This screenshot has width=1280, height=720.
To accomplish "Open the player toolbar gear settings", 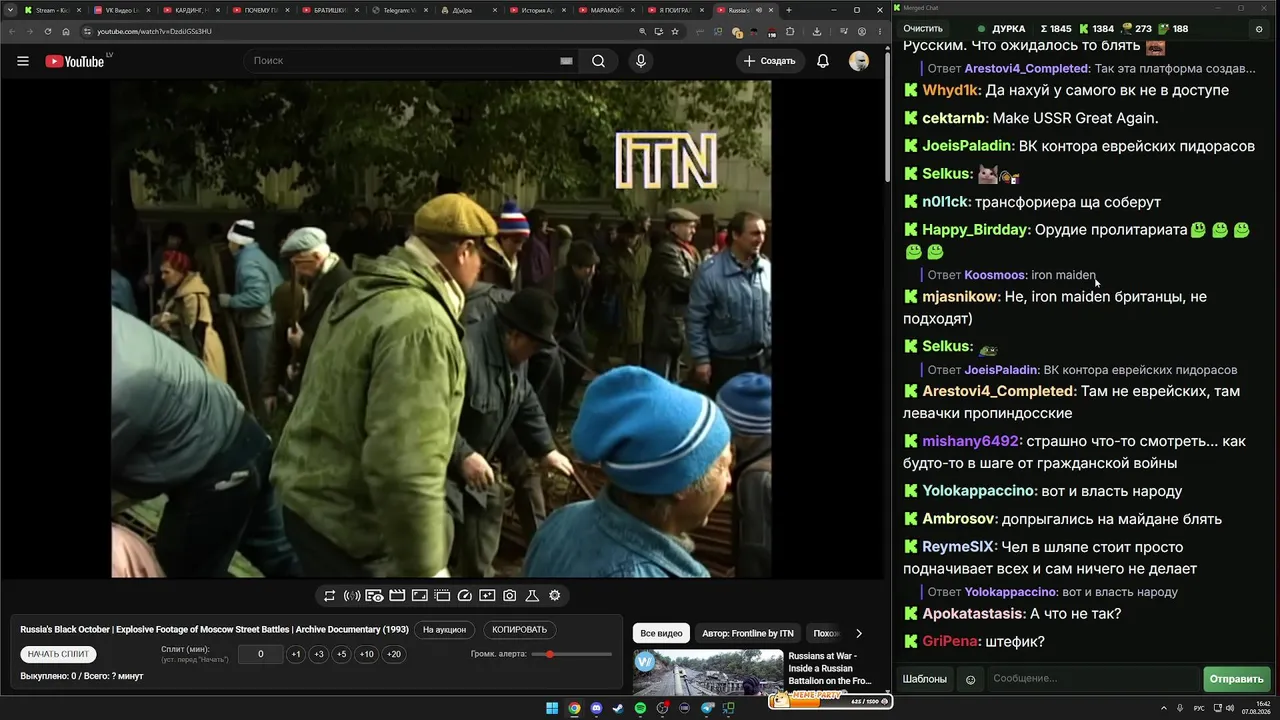I will tap(555, 596).
